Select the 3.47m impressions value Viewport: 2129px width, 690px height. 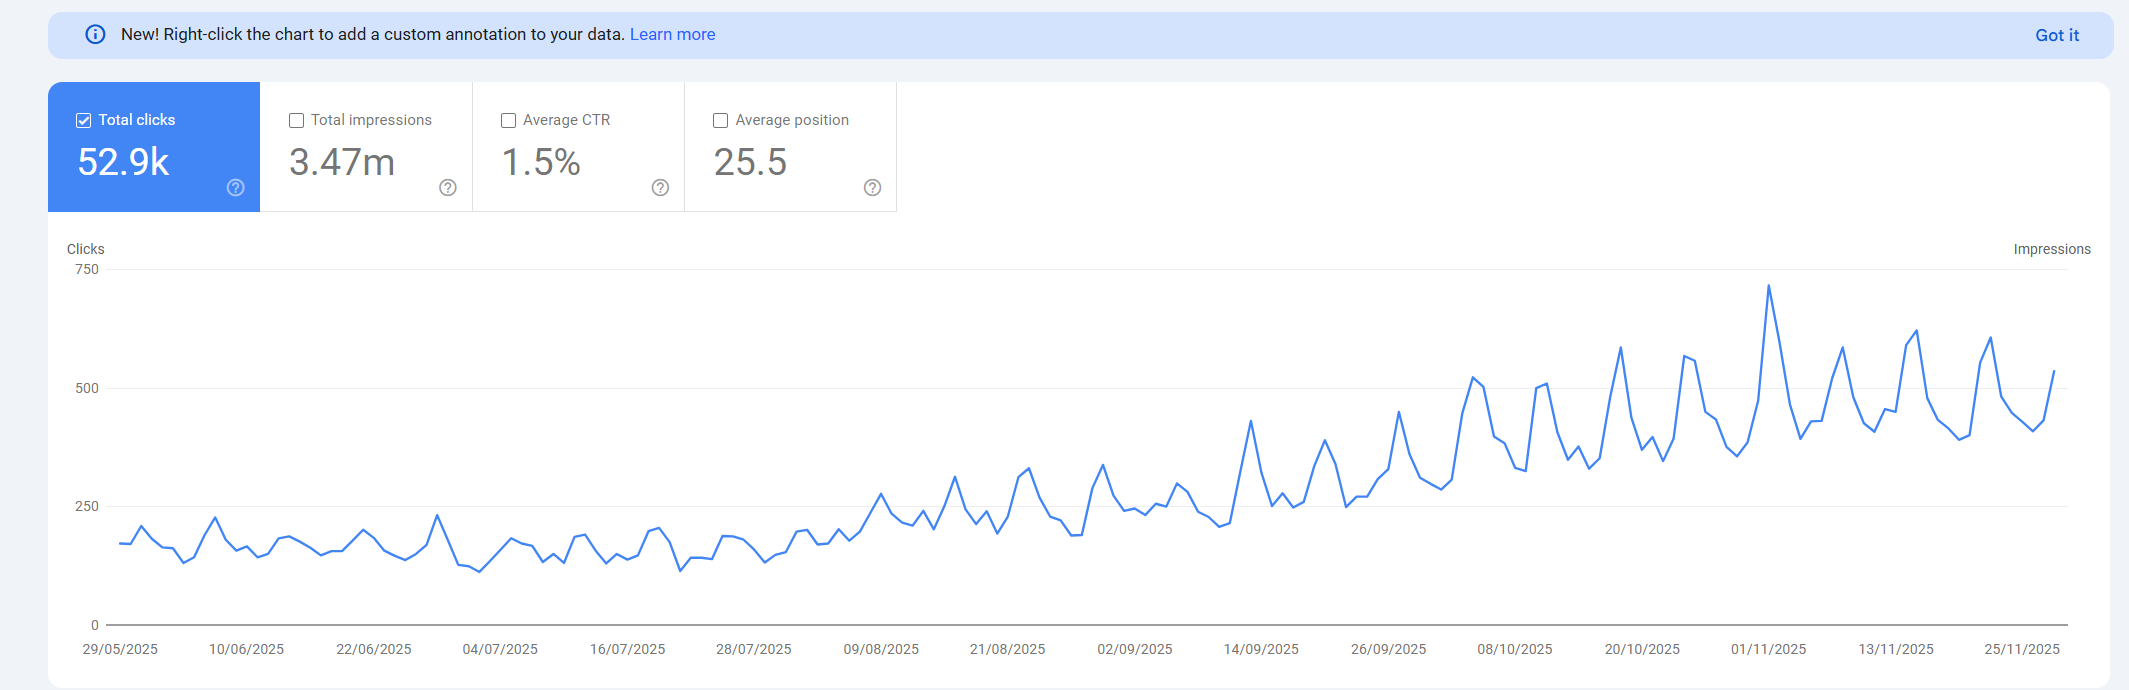coord(342,163)
